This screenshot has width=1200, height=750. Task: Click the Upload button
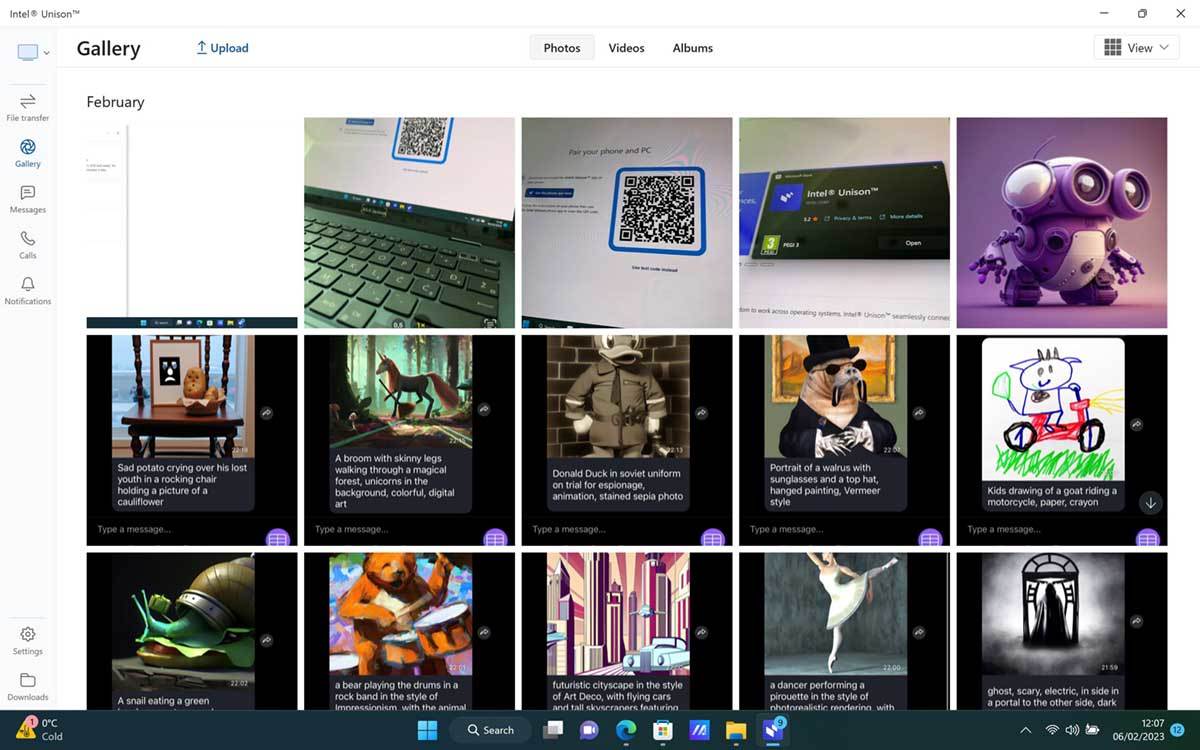pyautogui.click(x=221, y=47)
